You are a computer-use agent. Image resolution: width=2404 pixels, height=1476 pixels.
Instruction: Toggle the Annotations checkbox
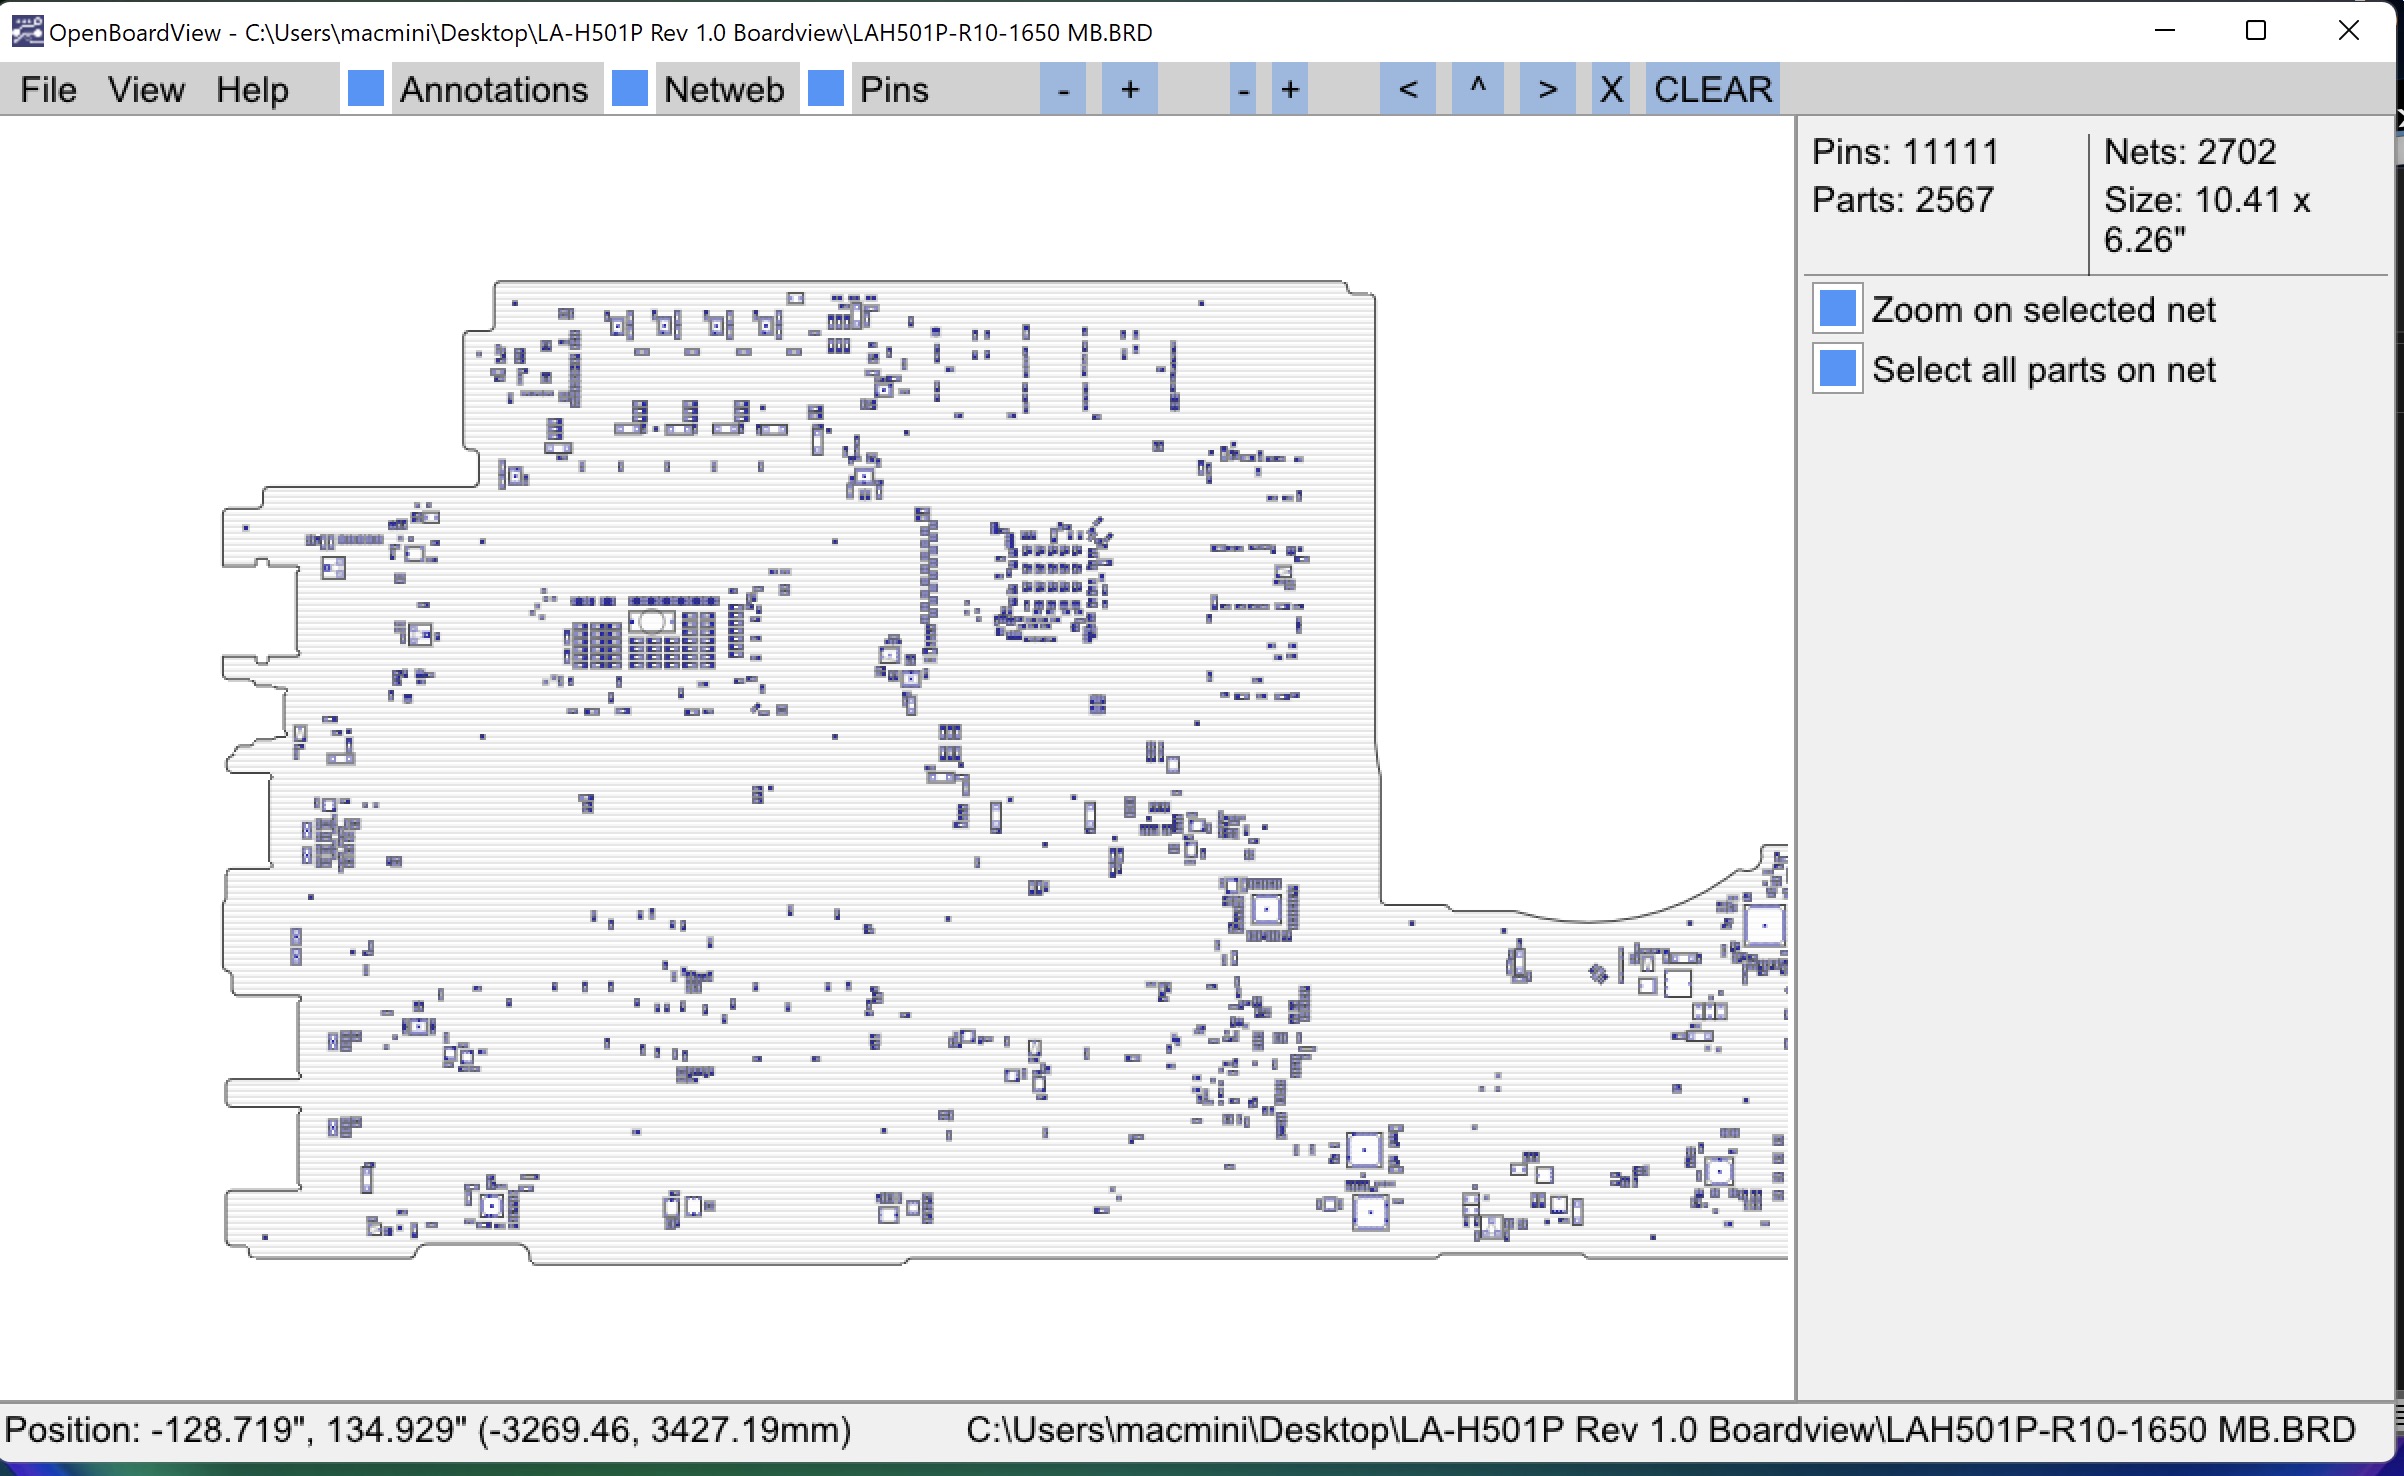pyautogui.click(x=366, y=89)
